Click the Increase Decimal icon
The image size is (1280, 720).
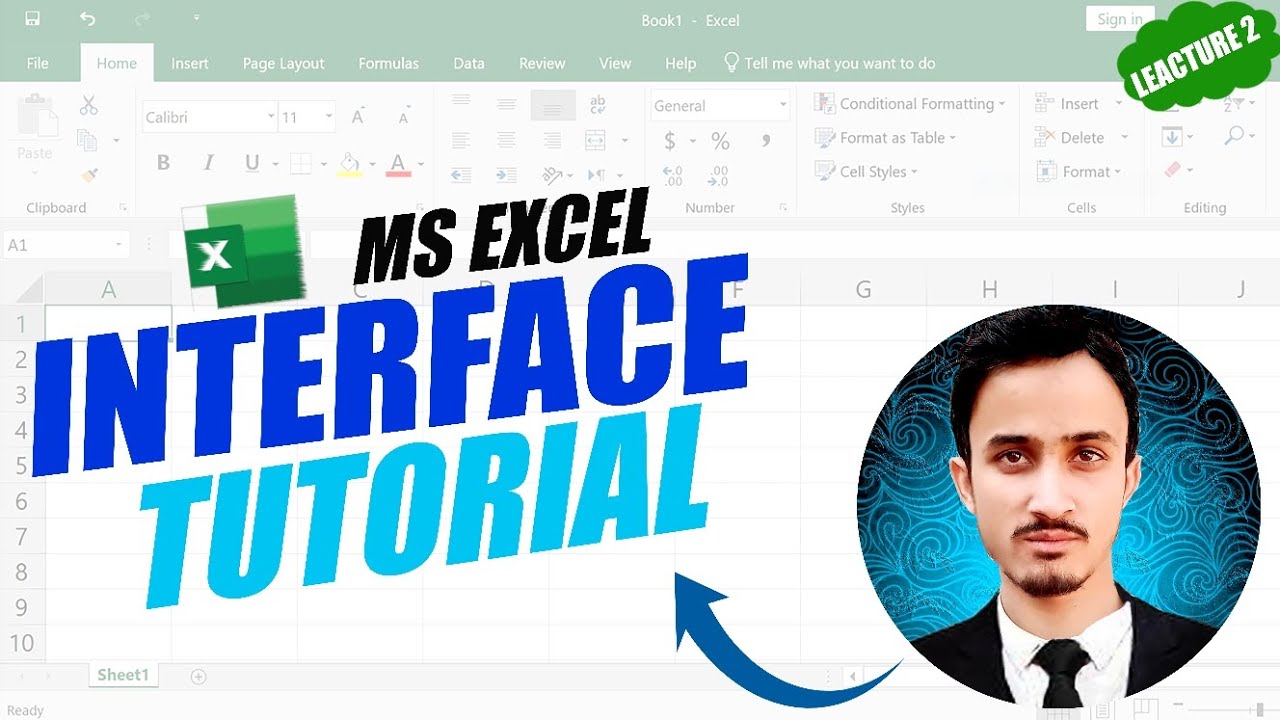pyautogui.click(x=672, y=177)
